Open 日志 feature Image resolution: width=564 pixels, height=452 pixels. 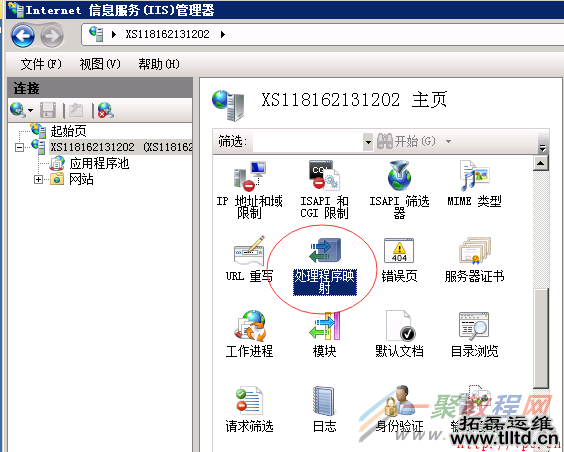pos(324,409)
